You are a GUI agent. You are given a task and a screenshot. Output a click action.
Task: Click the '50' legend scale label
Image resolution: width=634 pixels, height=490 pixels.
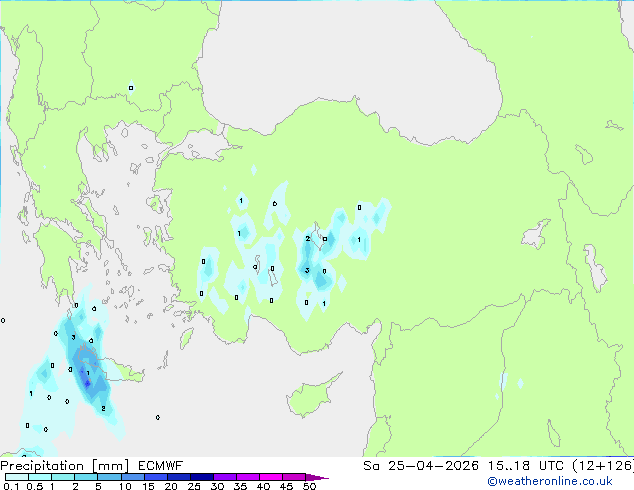(310, 486)
